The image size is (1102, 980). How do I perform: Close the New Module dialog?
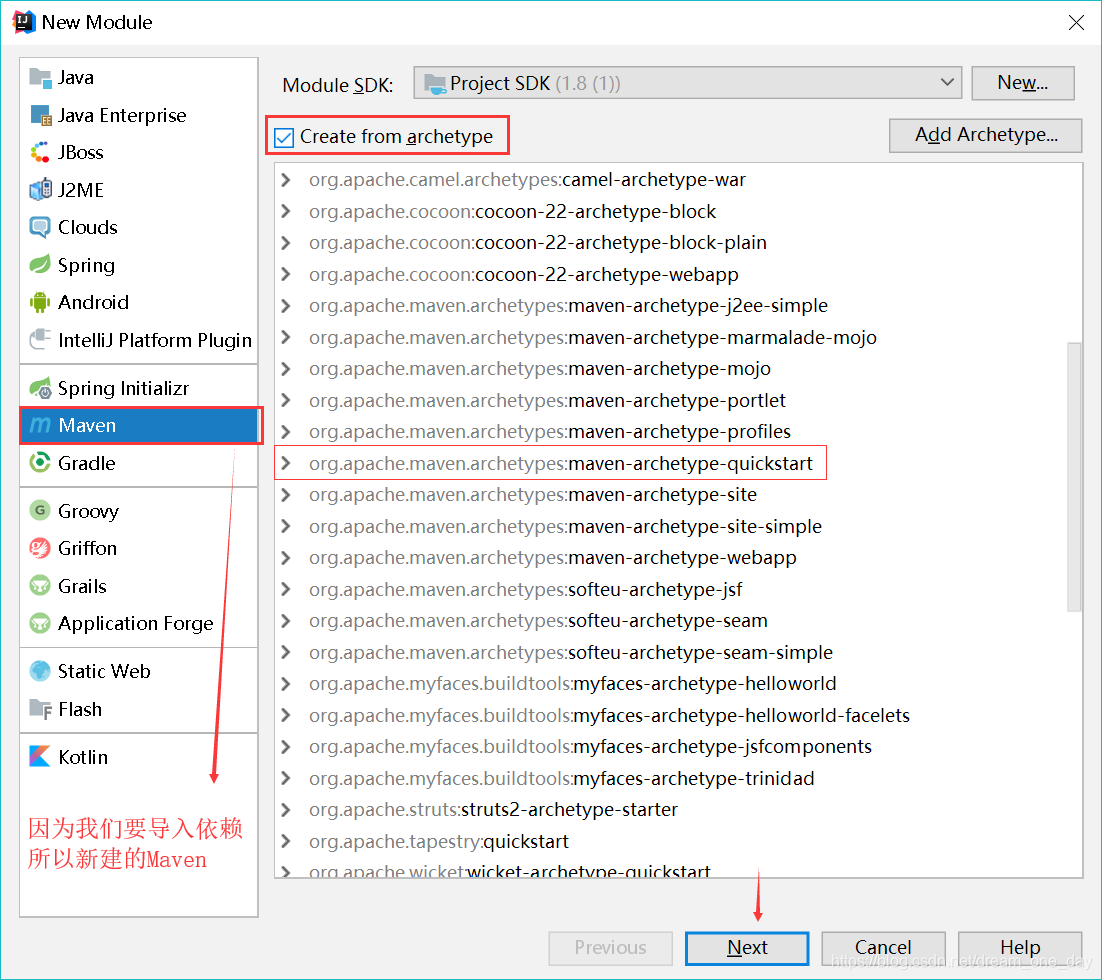tap(1076, 22)
